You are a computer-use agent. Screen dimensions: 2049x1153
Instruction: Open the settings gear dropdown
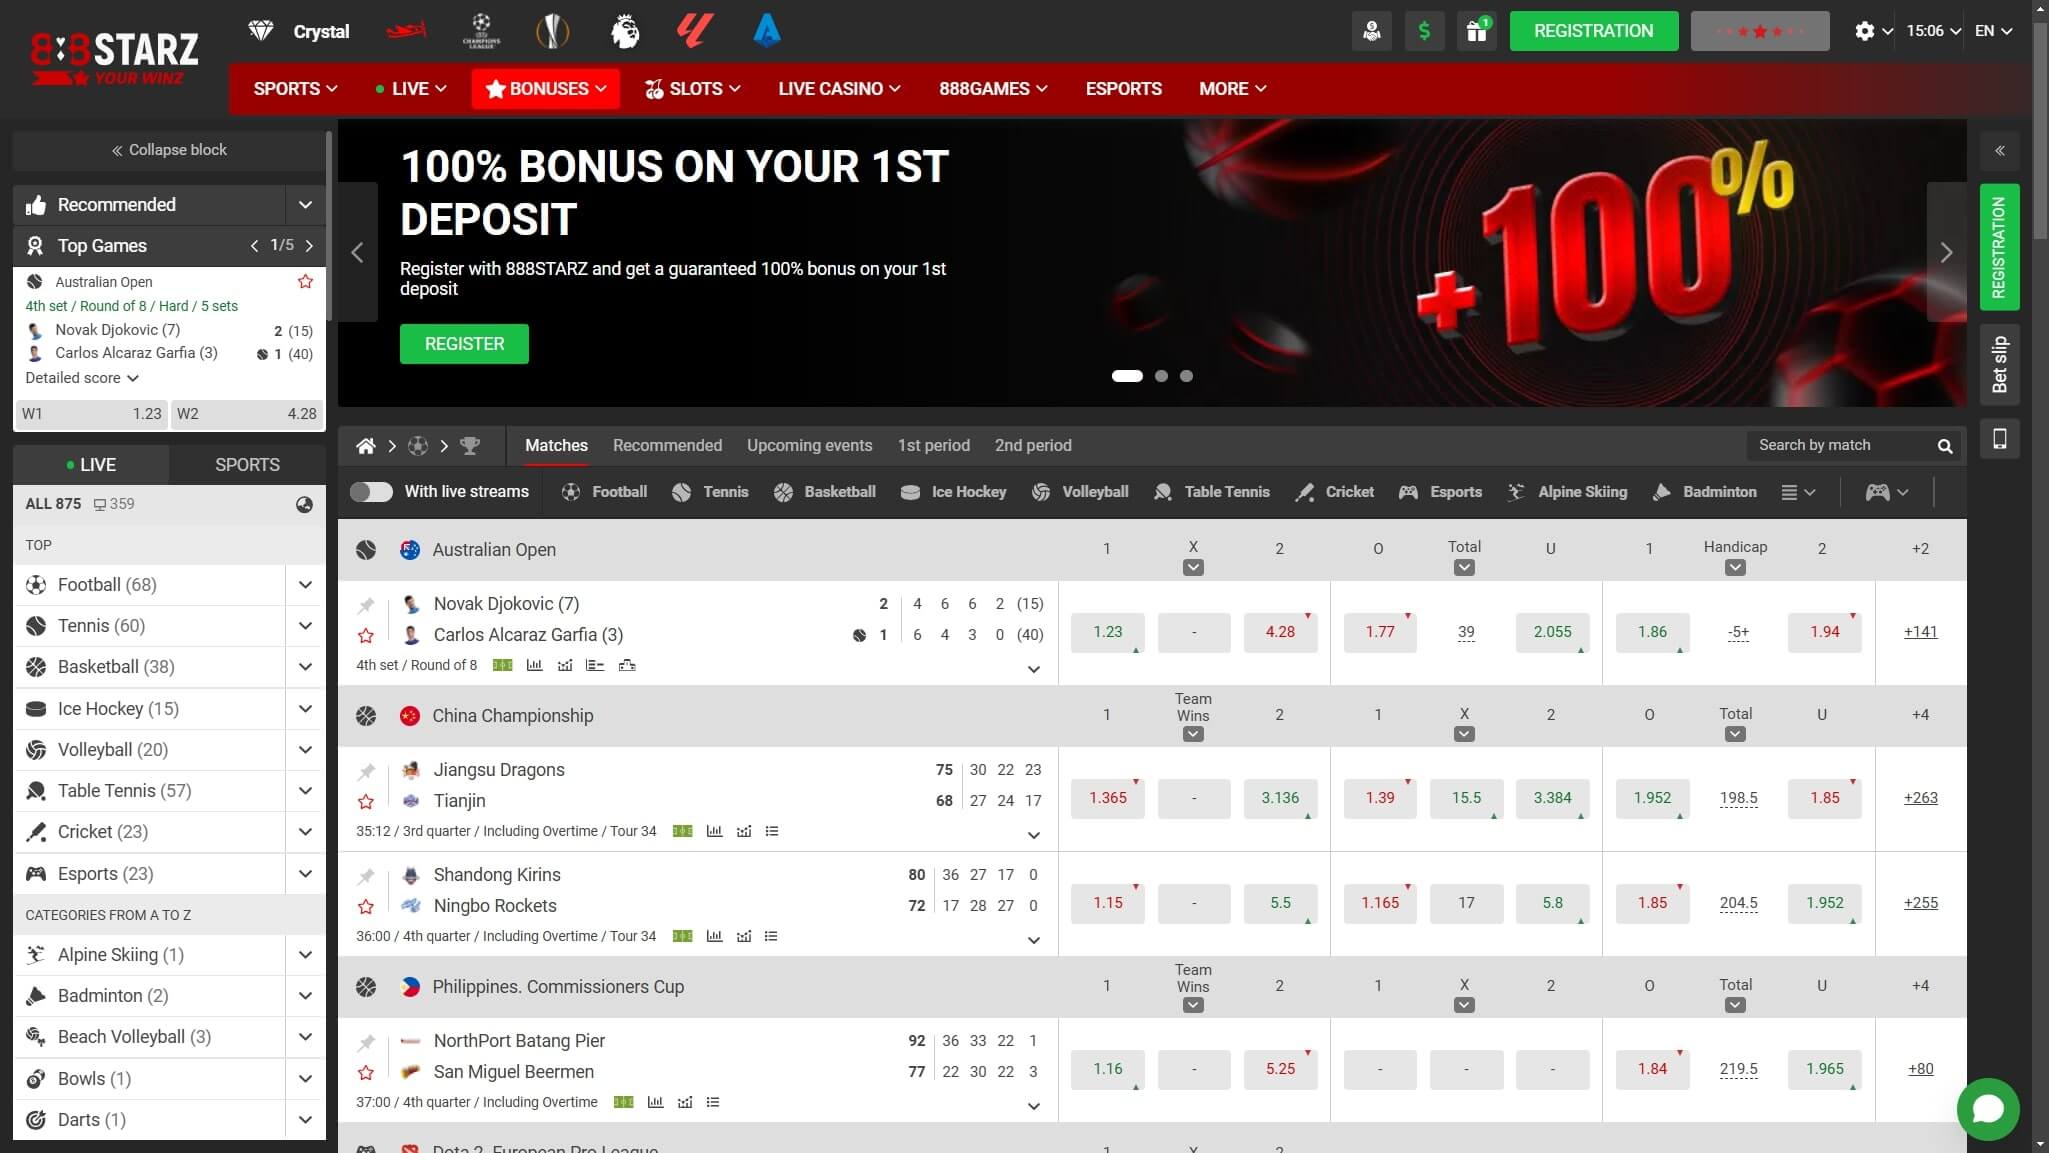click(x=1873, y=31)
